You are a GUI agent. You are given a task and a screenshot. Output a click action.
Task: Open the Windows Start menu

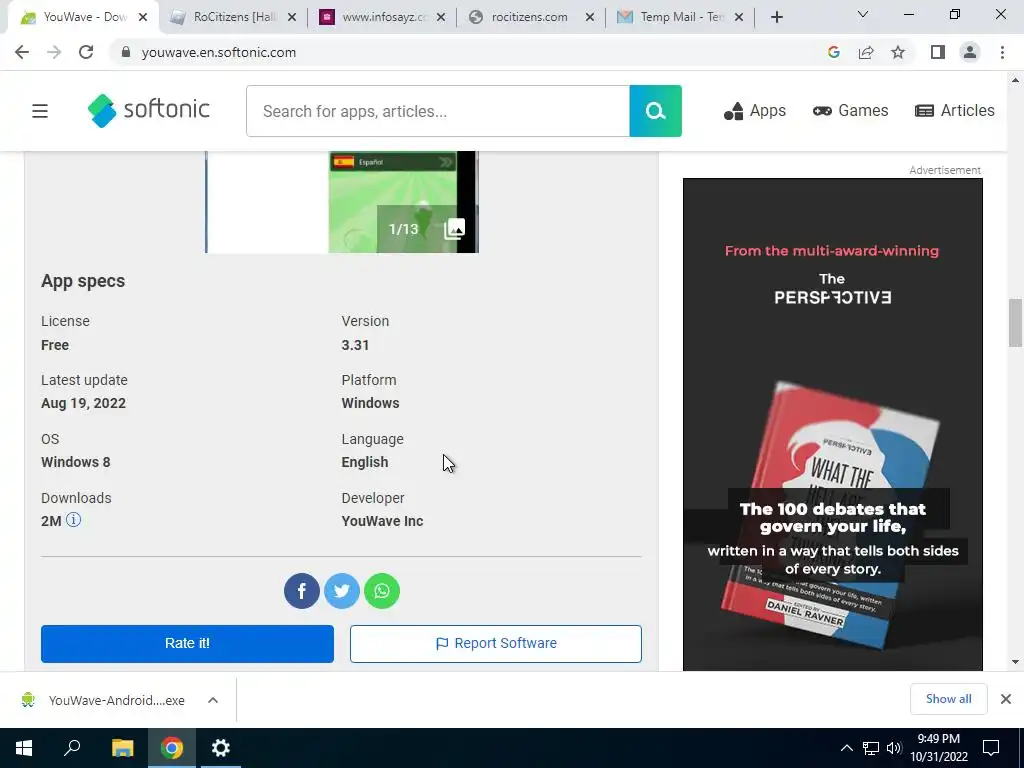pyautogui.click(x=24, y=748)
